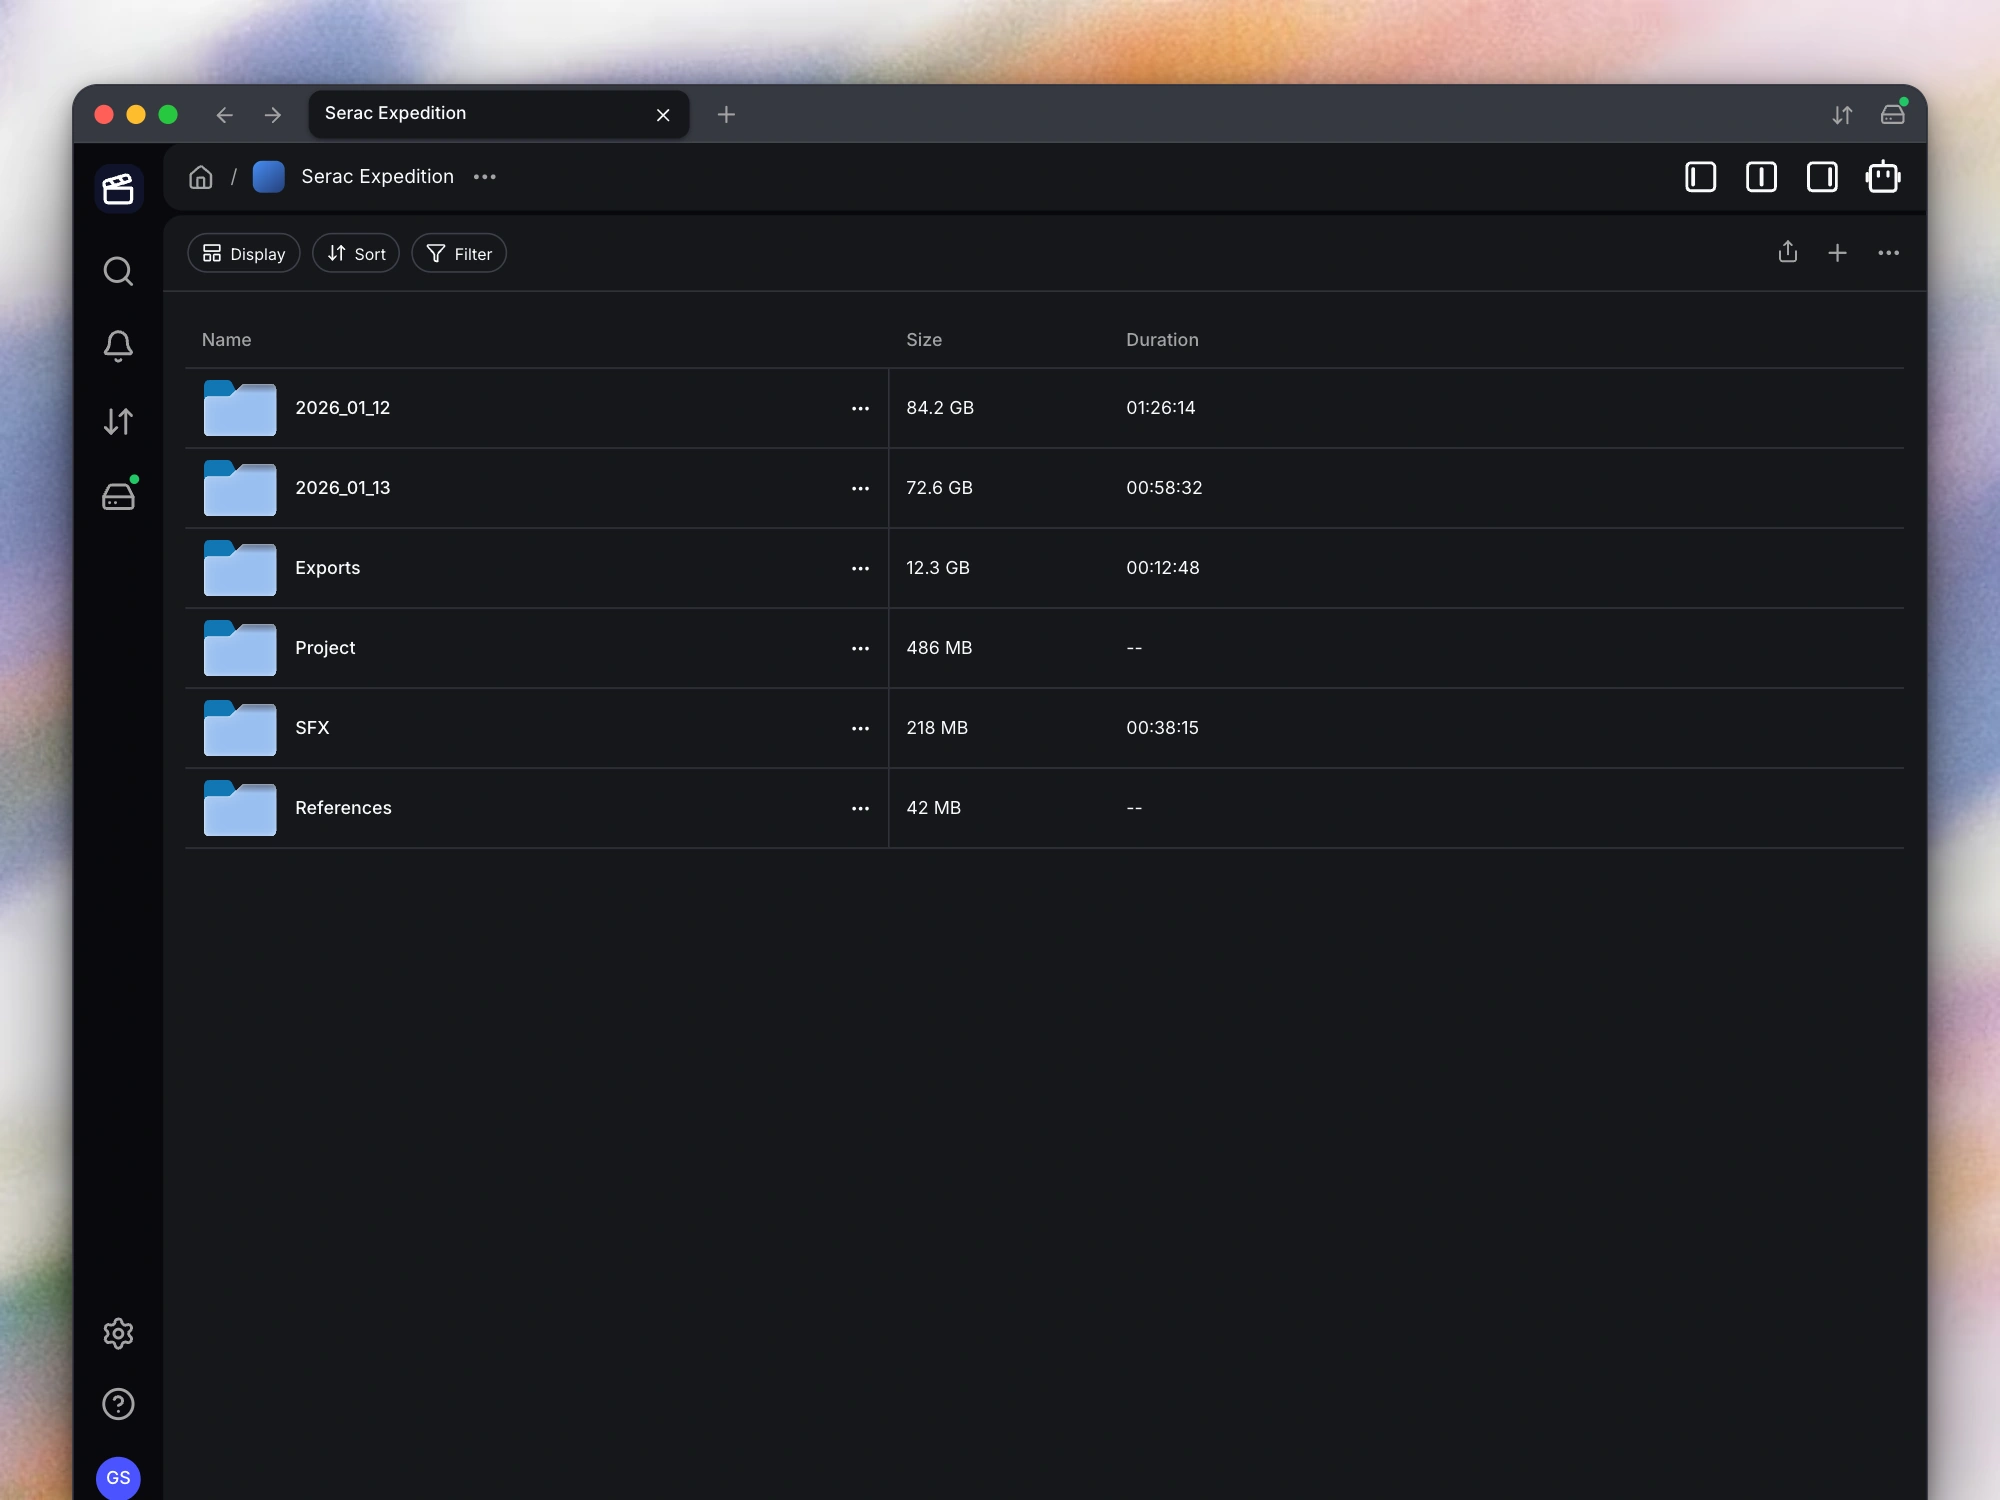Click the share upload icon
Image resolution: width=2000 pixels, height=1500 pixels.
(1788, 253)
